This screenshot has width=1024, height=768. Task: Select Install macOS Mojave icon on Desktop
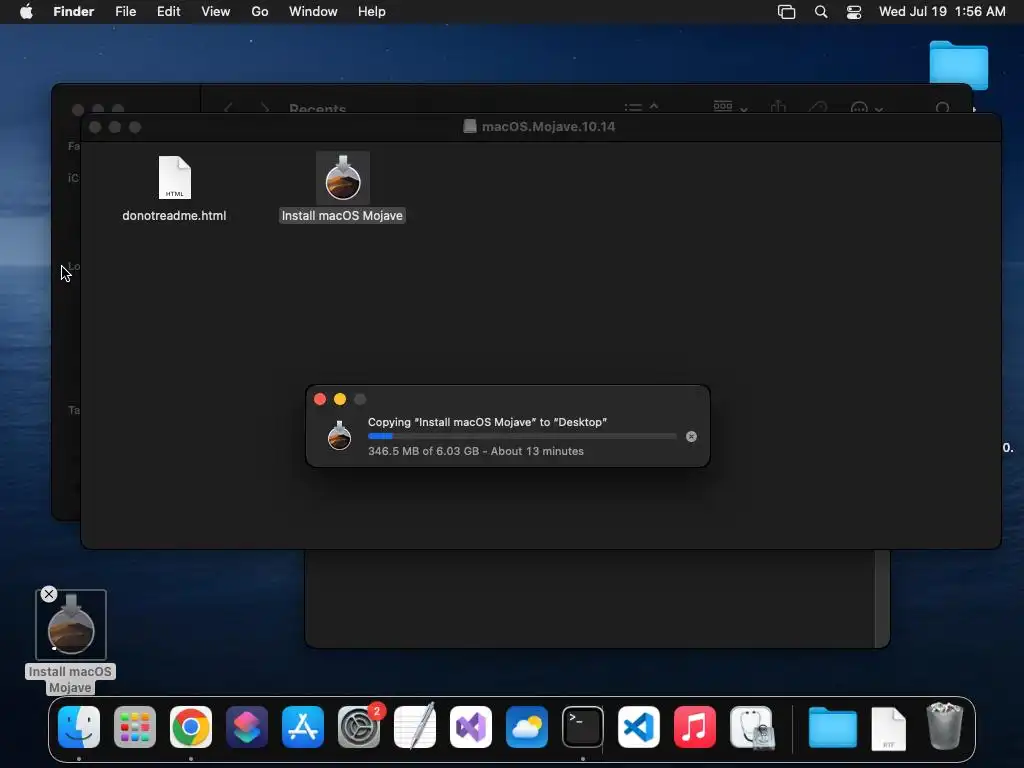pos(71,625)
